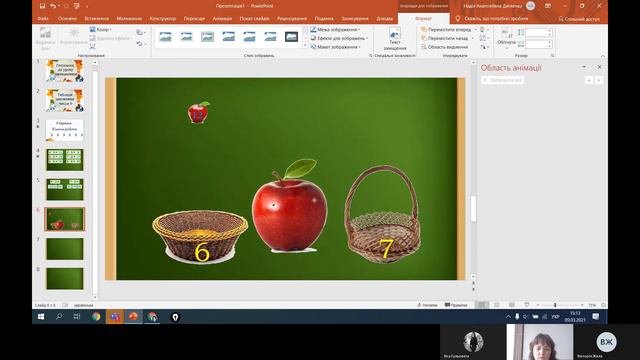The width and height of the screenshot is (640, 360).
Task: Apply the first picture style thumbnail
Action: [165, 37]
